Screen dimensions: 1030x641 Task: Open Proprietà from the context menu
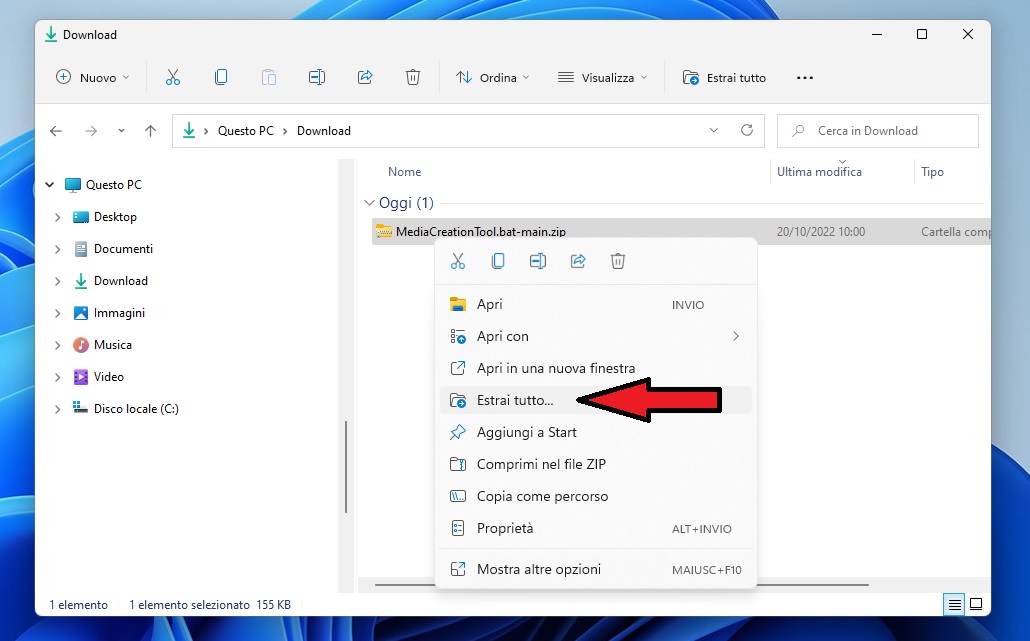click(x=595, y=528)
